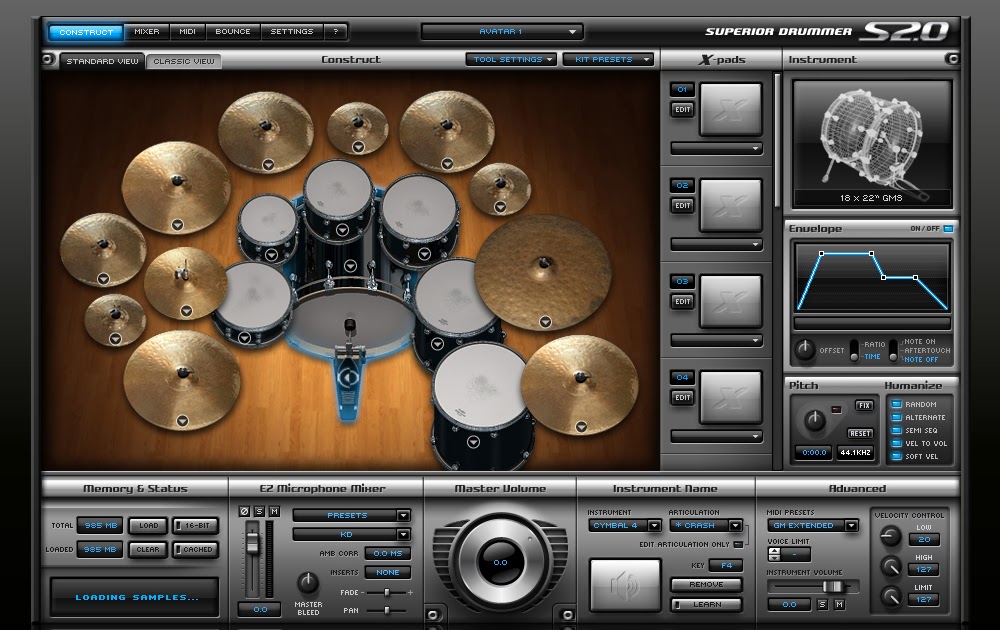This screenshot has height=630, width=1000.
Task: Switch to the Mixer tab
Action: click(147, 31)
